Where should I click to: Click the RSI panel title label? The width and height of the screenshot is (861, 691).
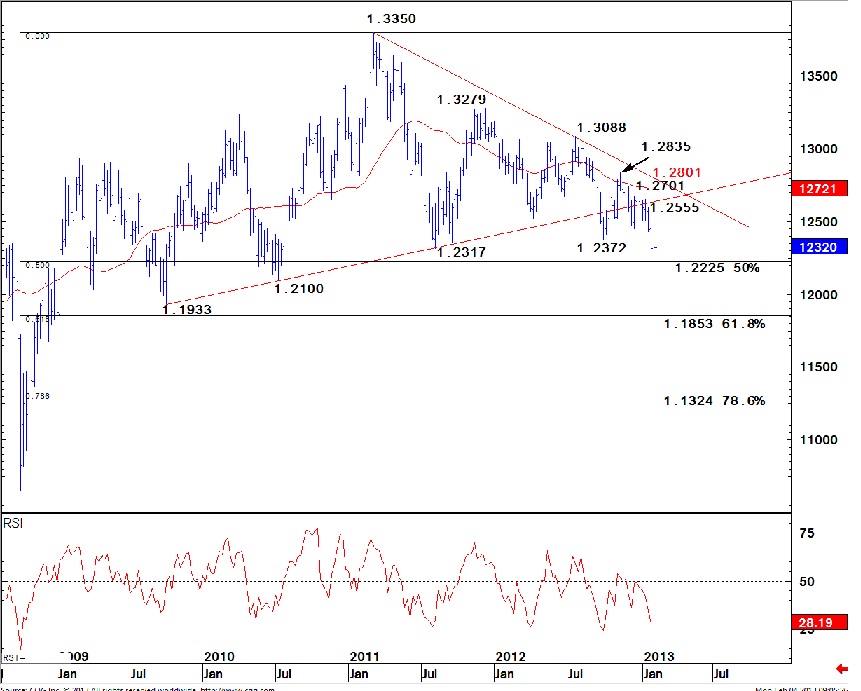point(15,523)
